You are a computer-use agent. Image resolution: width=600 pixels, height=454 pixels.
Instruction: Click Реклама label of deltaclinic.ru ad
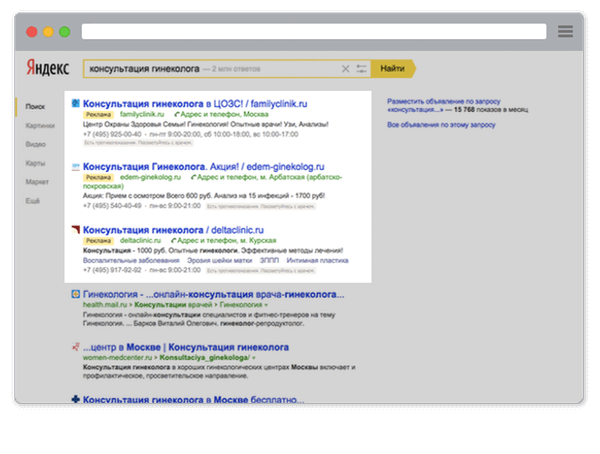[98, 240]
